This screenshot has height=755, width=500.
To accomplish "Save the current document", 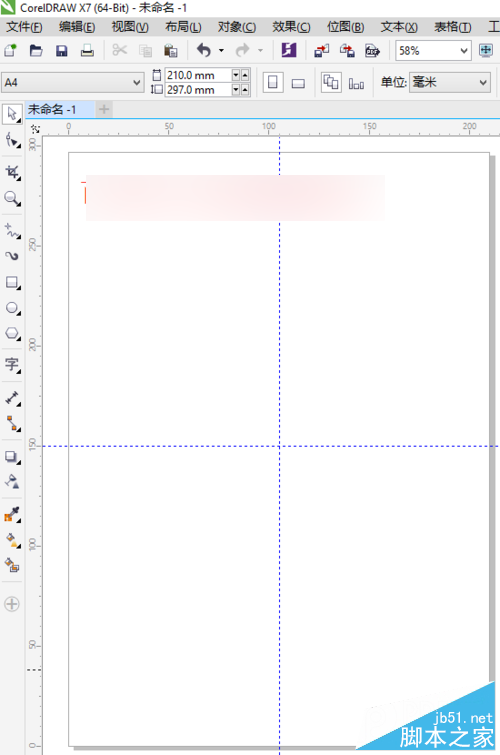I will [x=62, y=50].
